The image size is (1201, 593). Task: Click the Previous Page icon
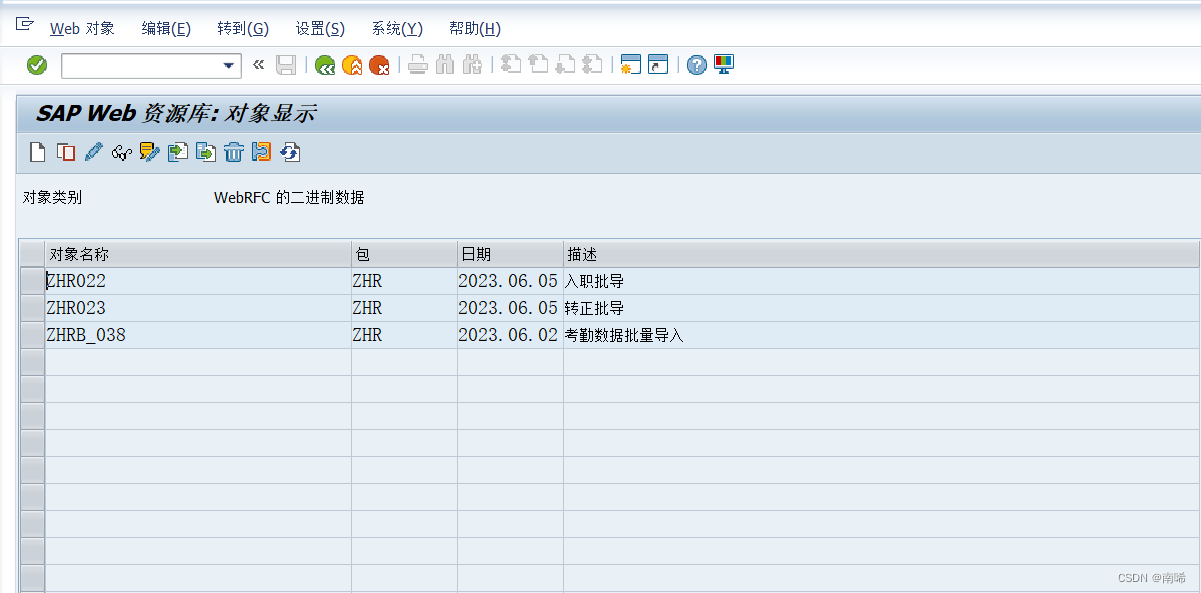click(538, 65)
